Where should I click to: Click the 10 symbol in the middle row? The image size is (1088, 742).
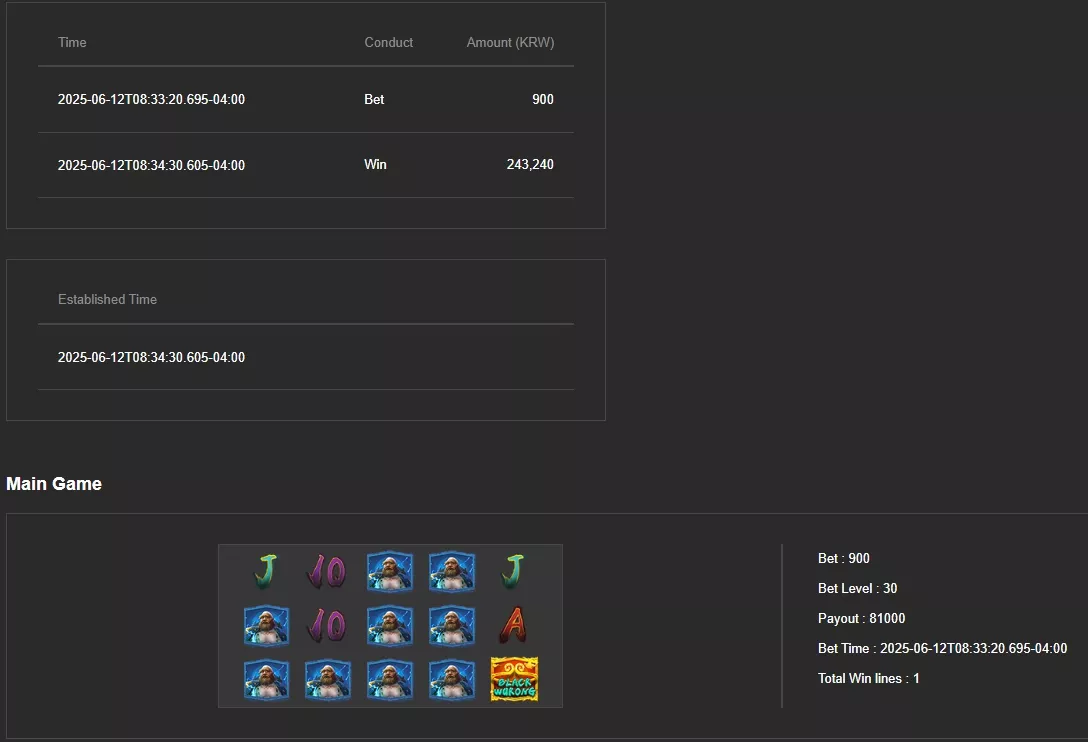pos(327,625)
